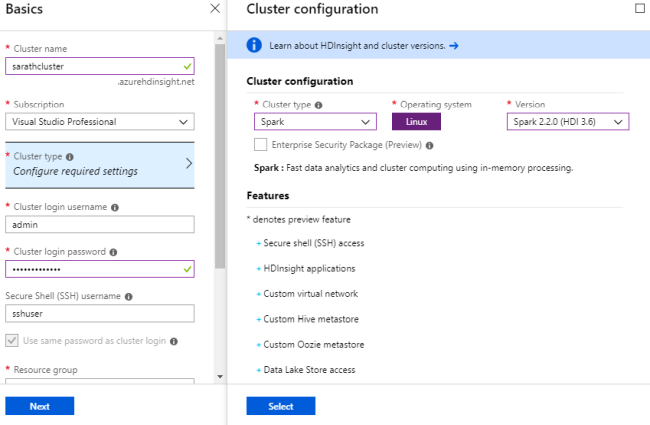Click the blue info icon in HDInsight banner
The width and height of the screenshot is (650, 425).
point(254,45)
